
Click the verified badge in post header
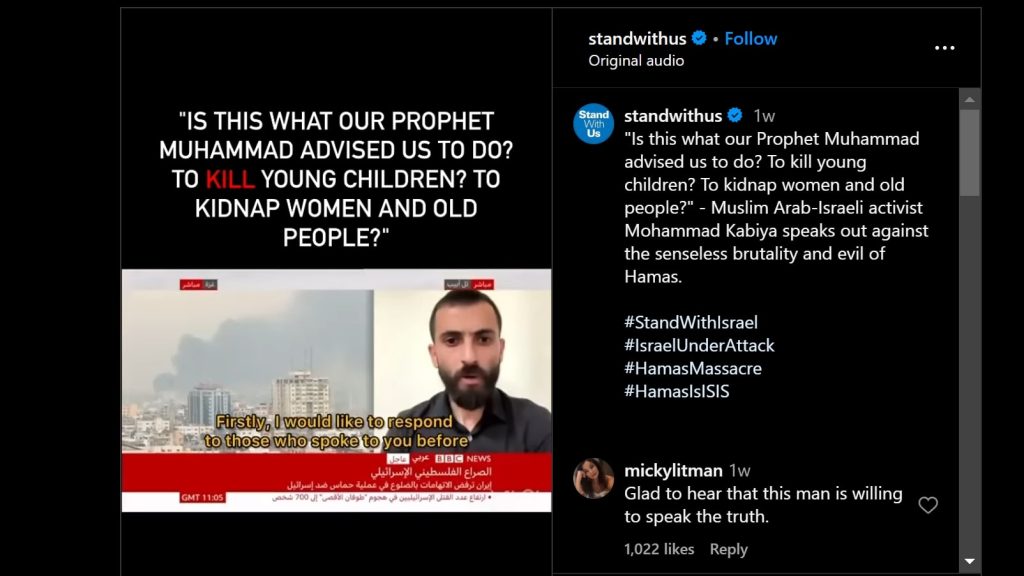pos(699,39)
